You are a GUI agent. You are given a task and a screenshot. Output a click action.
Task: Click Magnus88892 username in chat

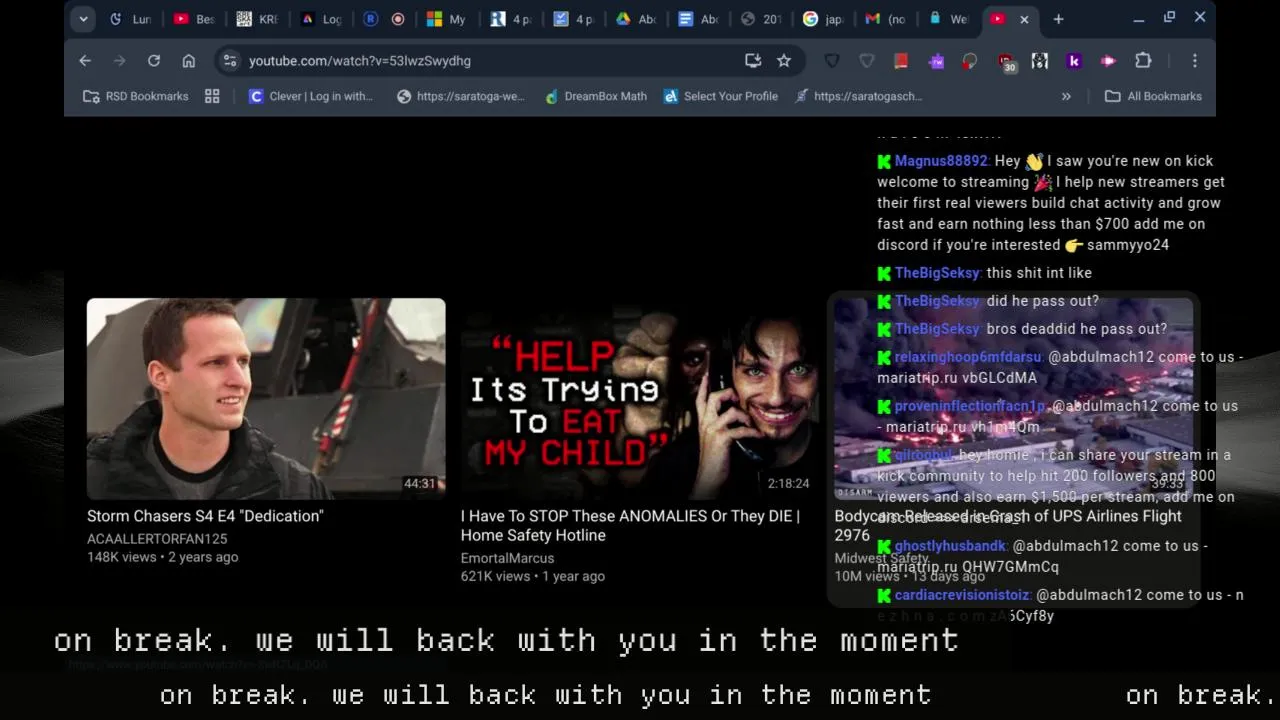pyautogui.click(x=940, y=161)
